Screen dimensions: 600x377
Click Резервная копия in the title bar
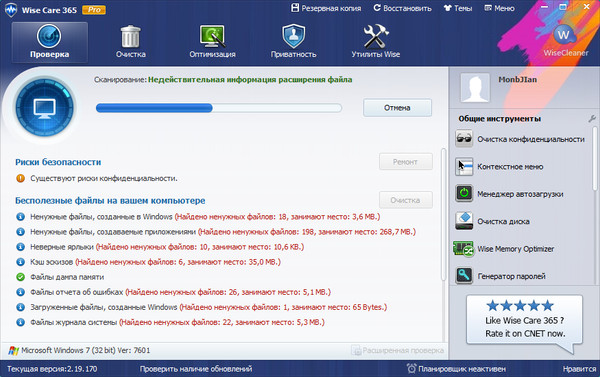(326, 8)
